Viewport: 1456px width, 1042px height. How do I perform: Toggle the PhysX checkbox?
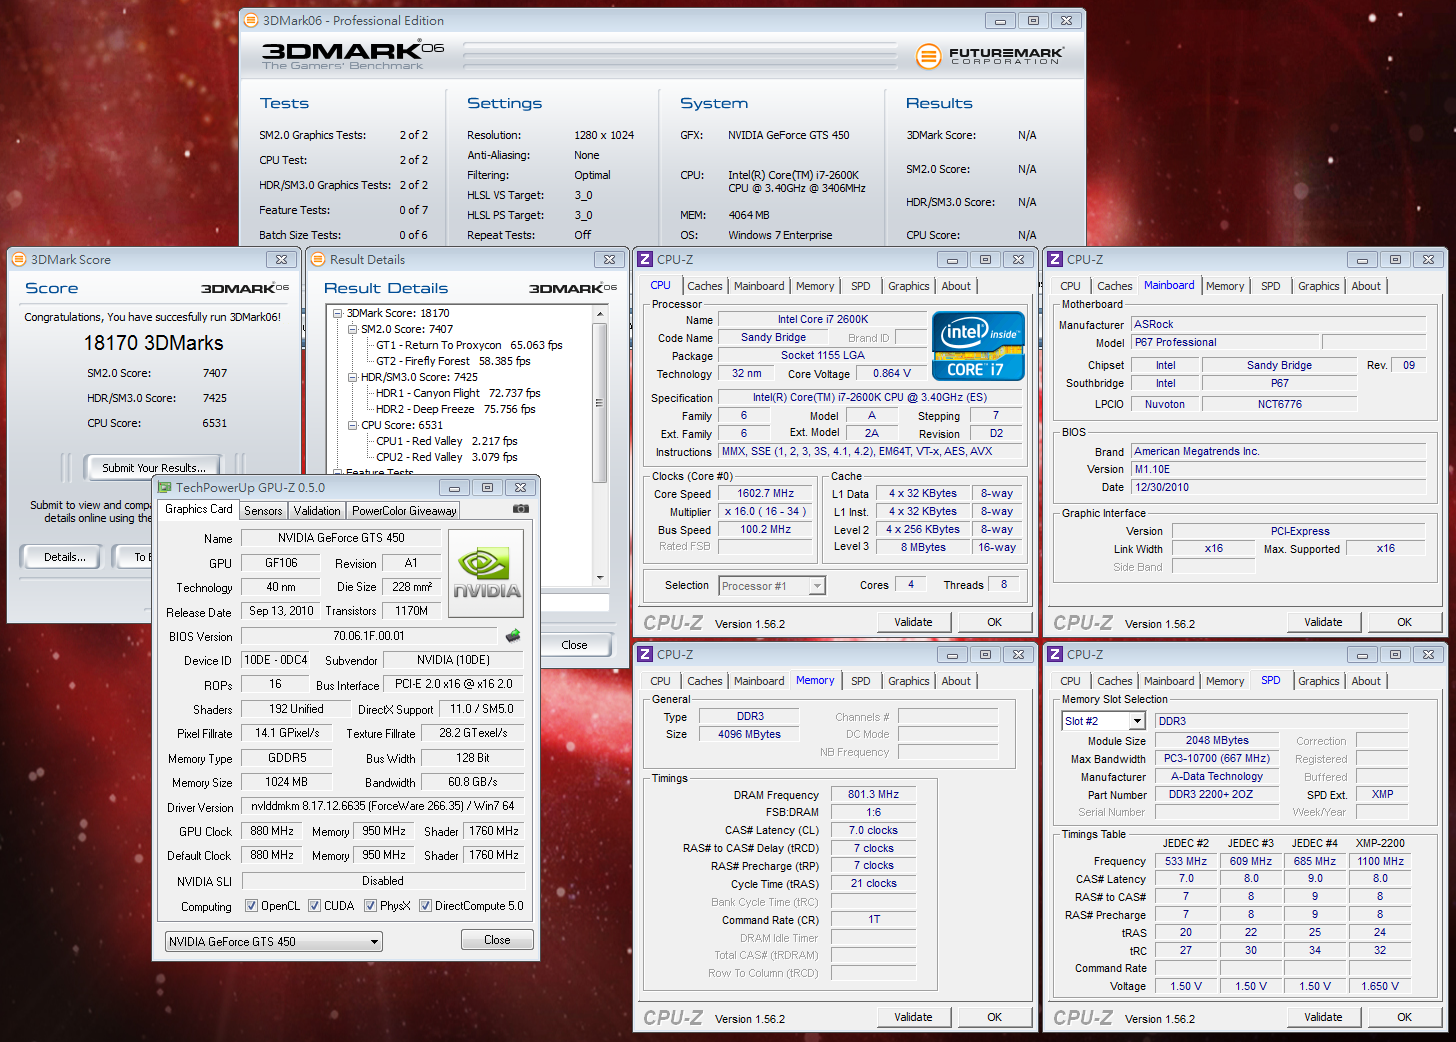(x=371, y=906)
